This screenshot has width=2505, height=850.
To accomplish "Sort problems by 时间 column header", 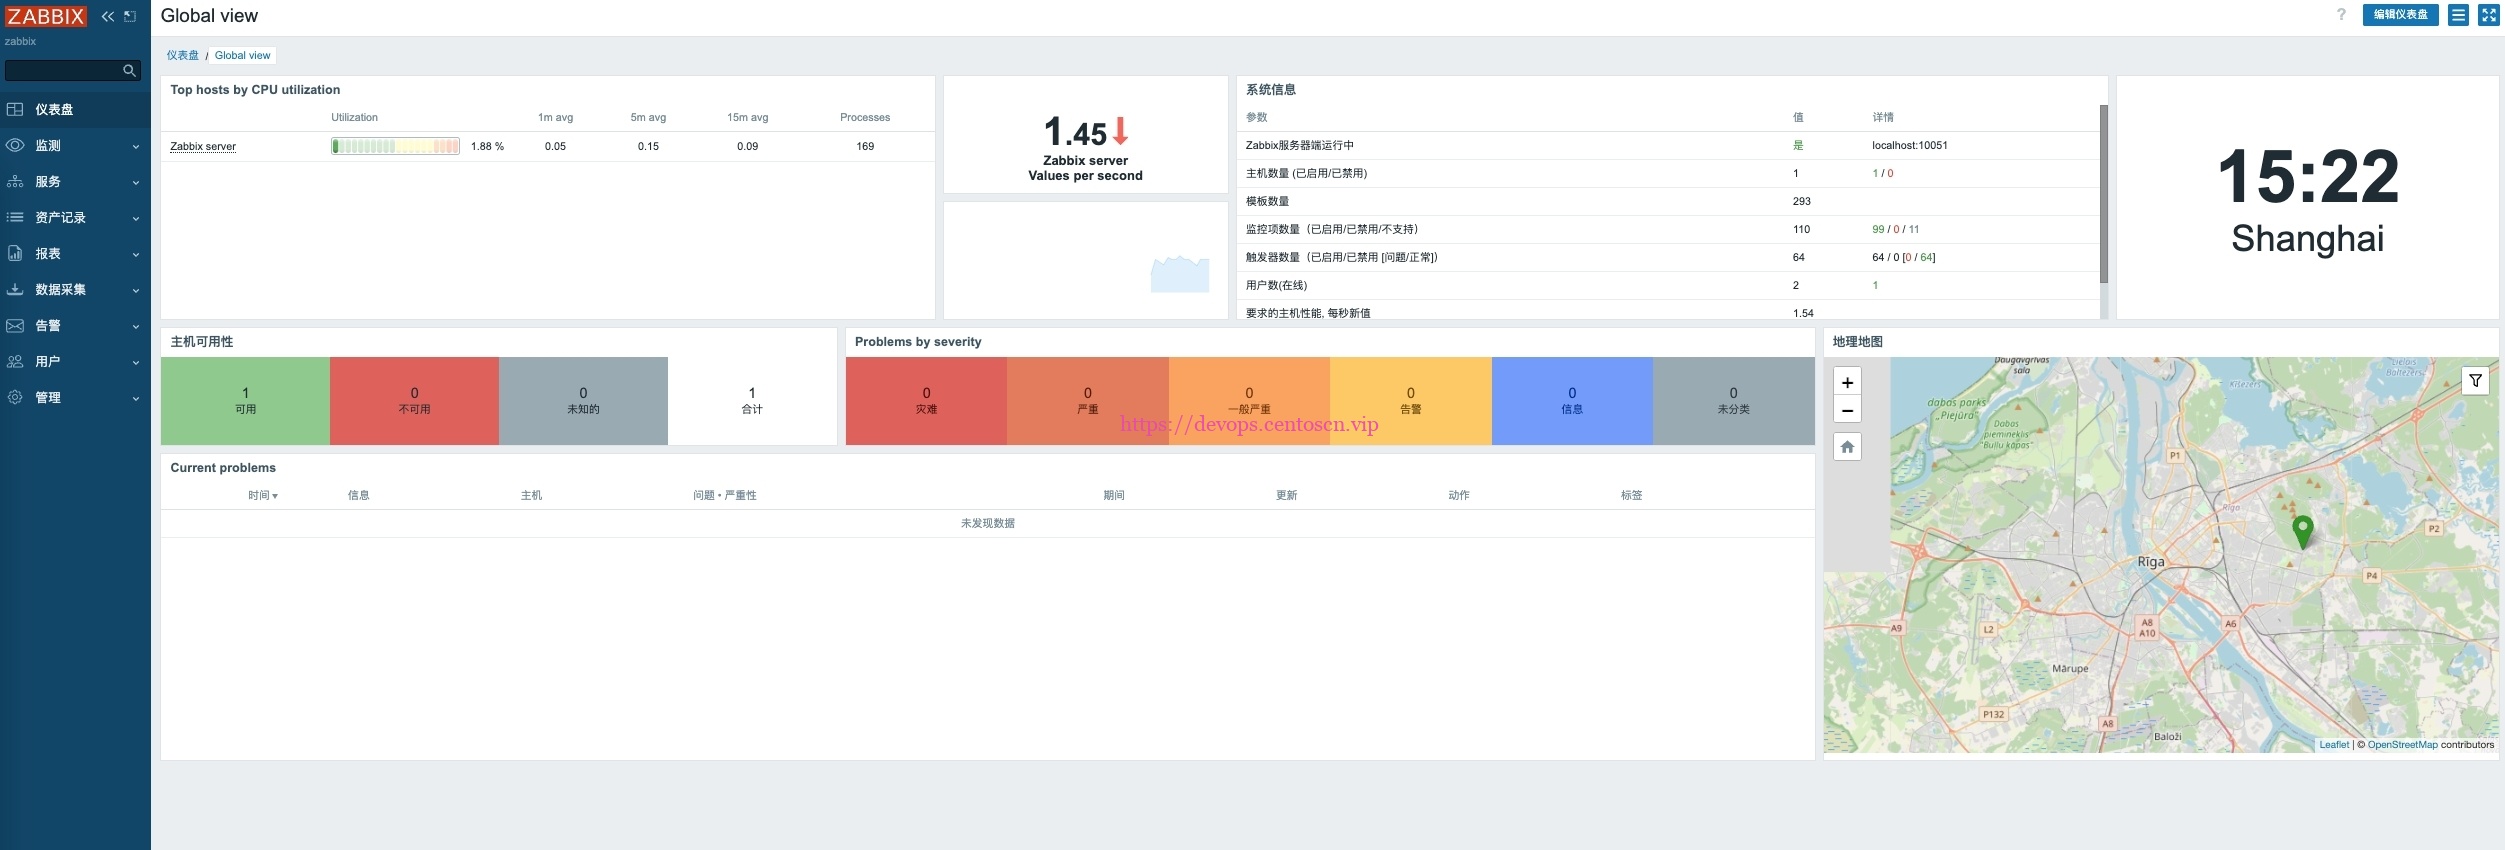I will (263, 495).
